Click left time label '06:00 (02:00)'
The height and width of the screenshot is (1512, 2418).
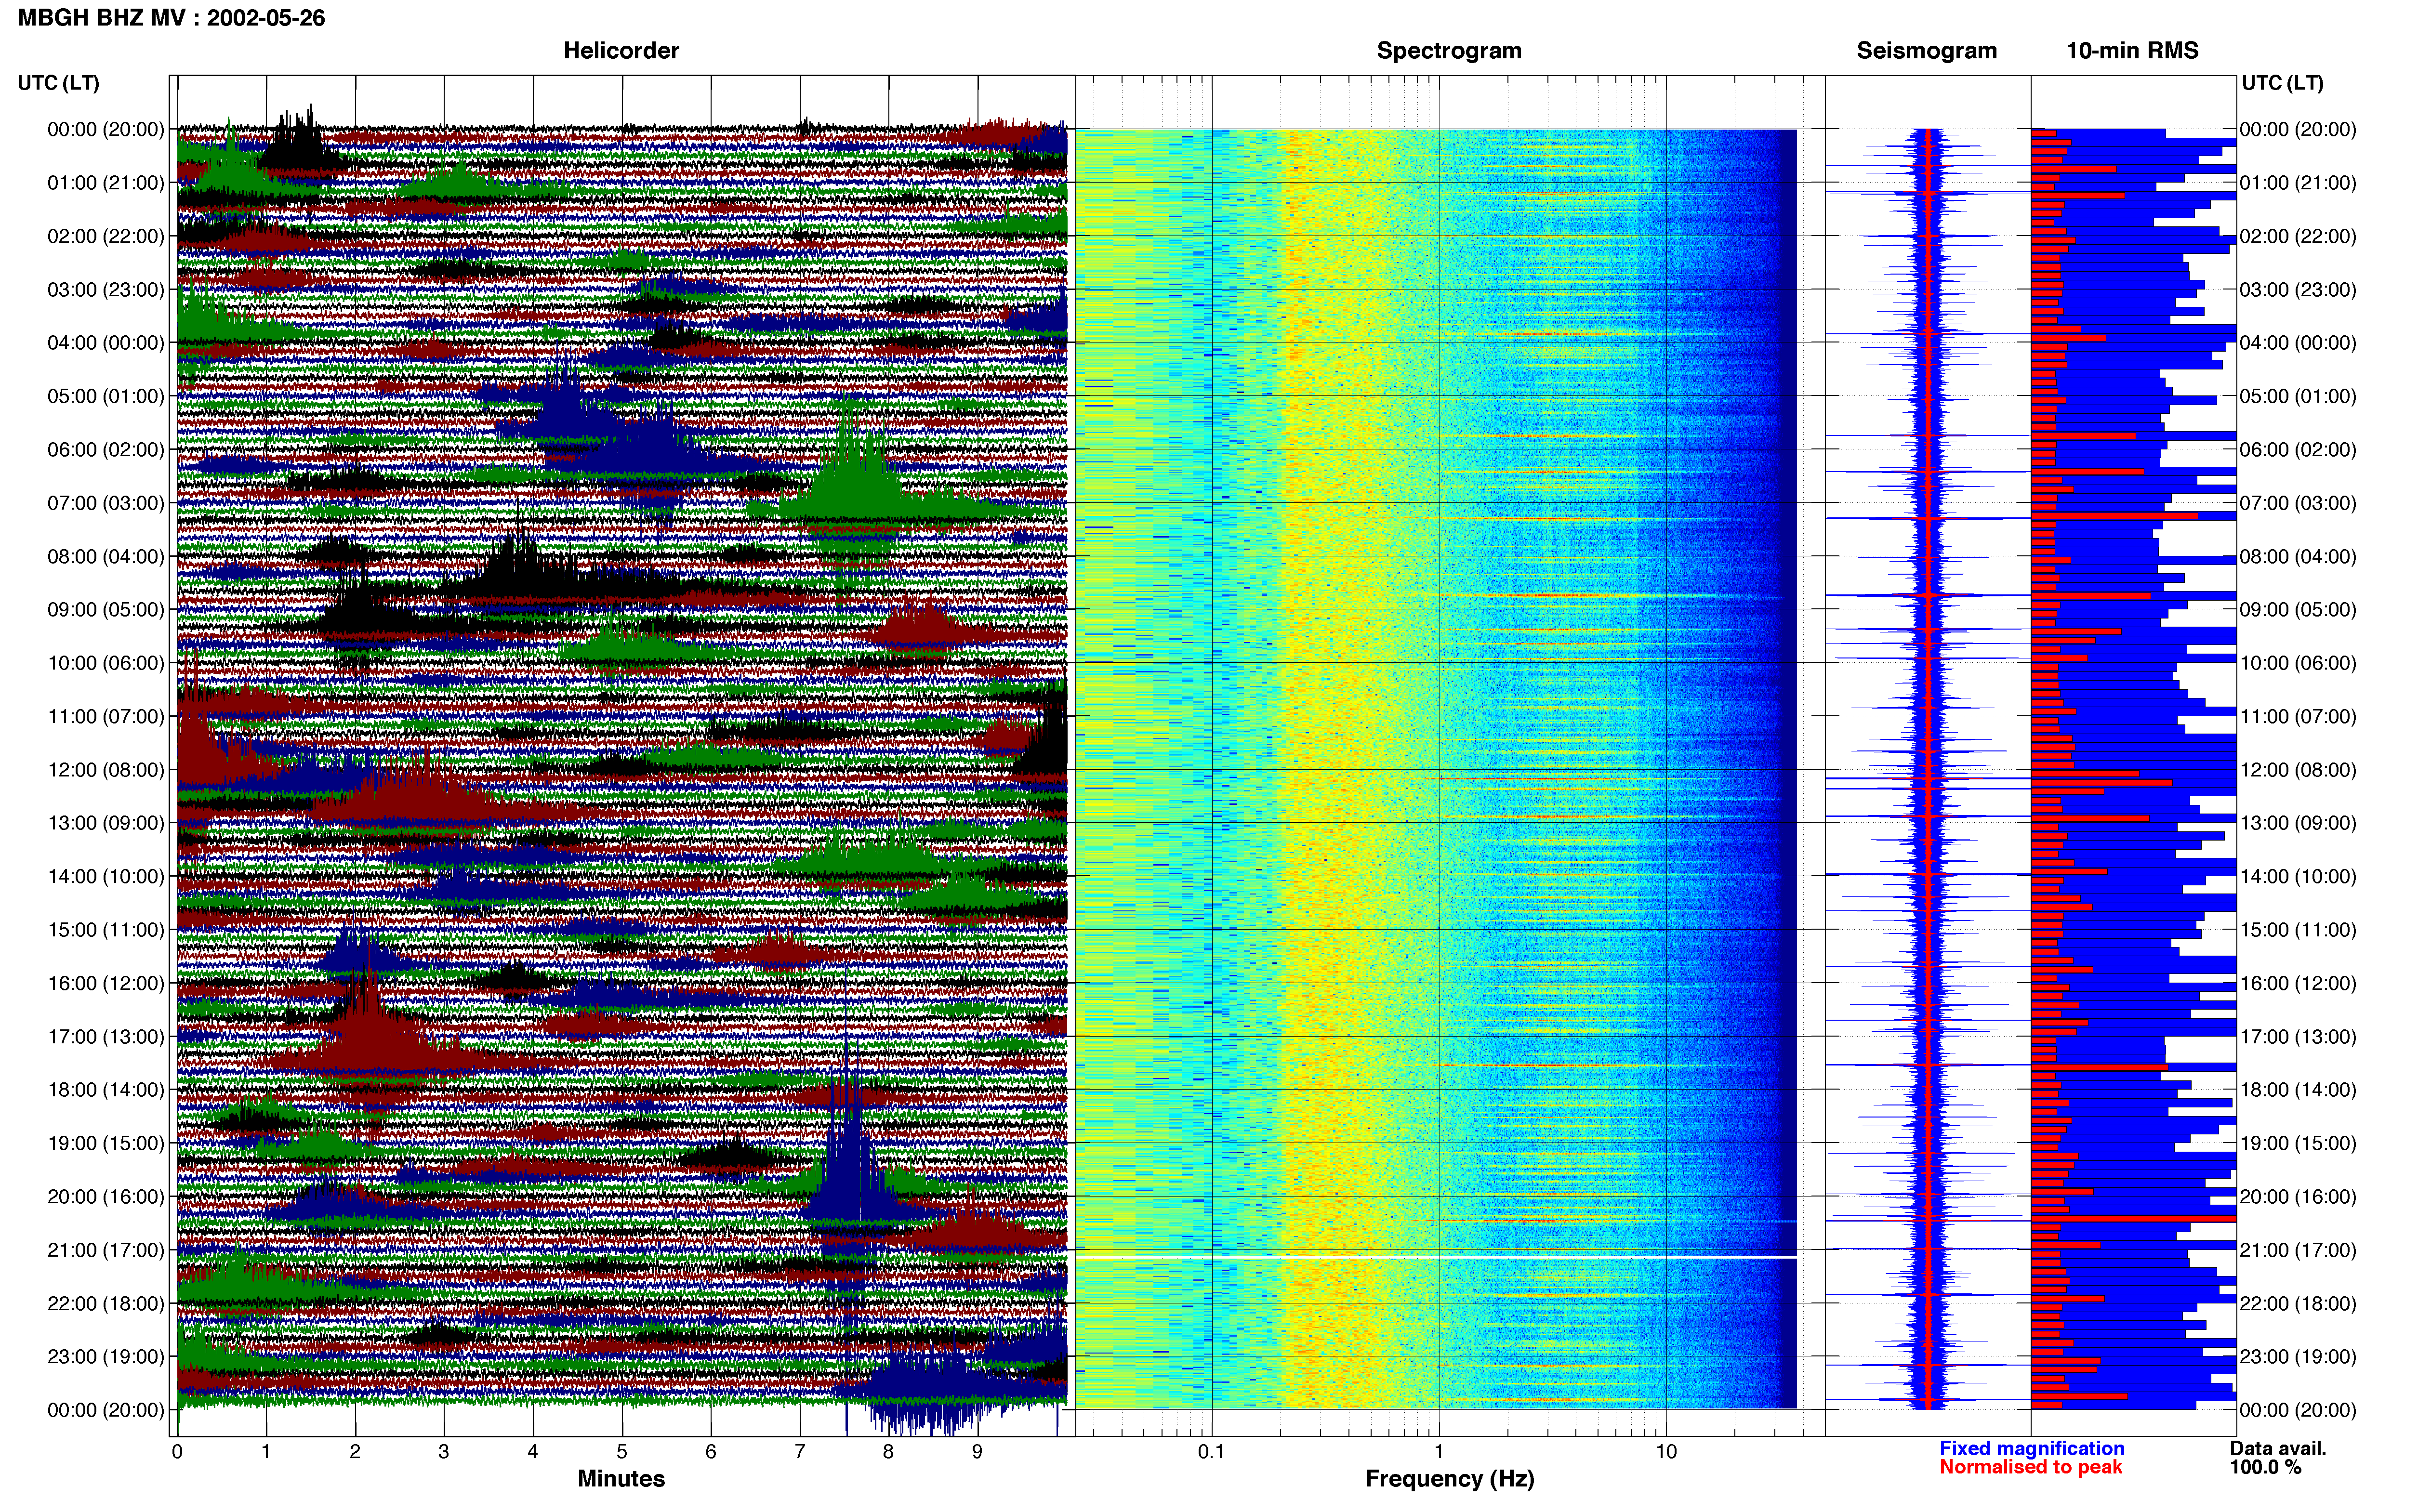[x=106, y=450]
